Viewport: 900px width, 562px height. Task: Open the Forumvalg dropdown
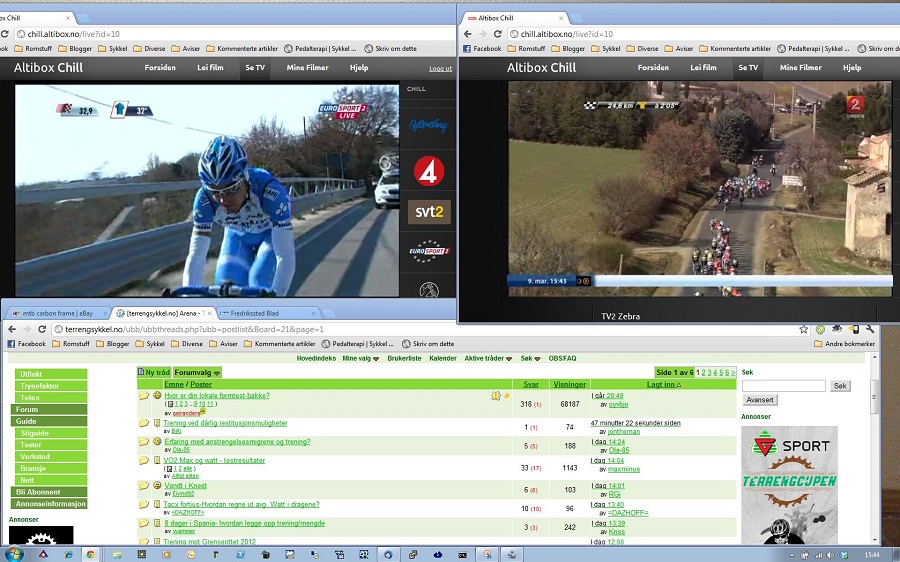click(x=197, y=373)
